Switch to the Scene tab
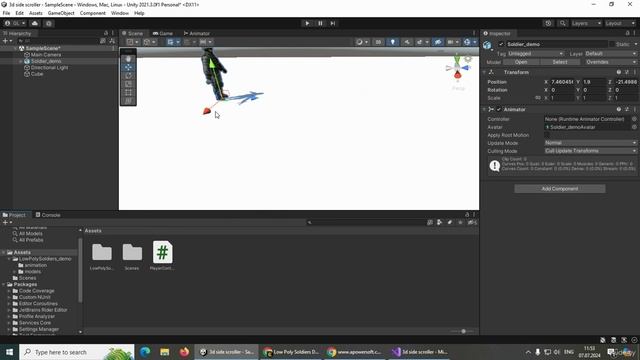Viewport: 640px width, 360px height. 132,33
